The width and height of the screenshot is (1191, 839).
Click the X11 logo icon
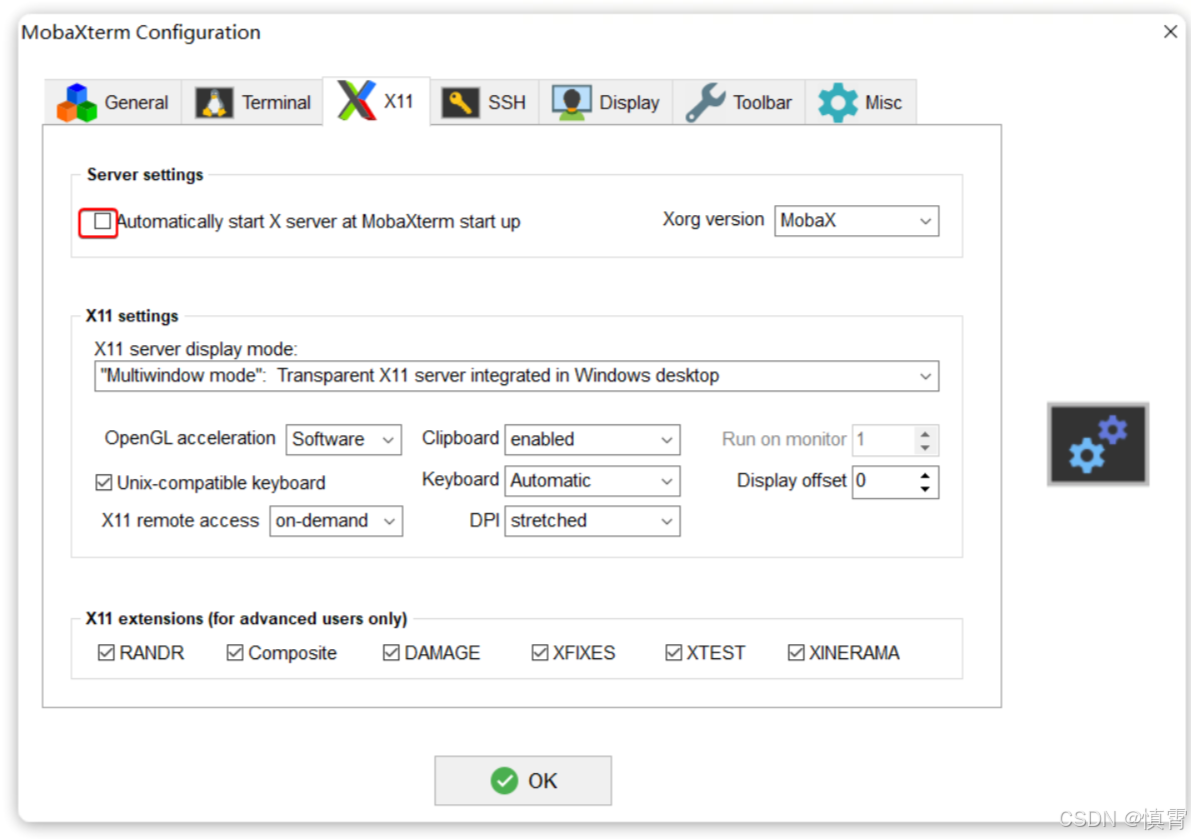pos(356,101)
